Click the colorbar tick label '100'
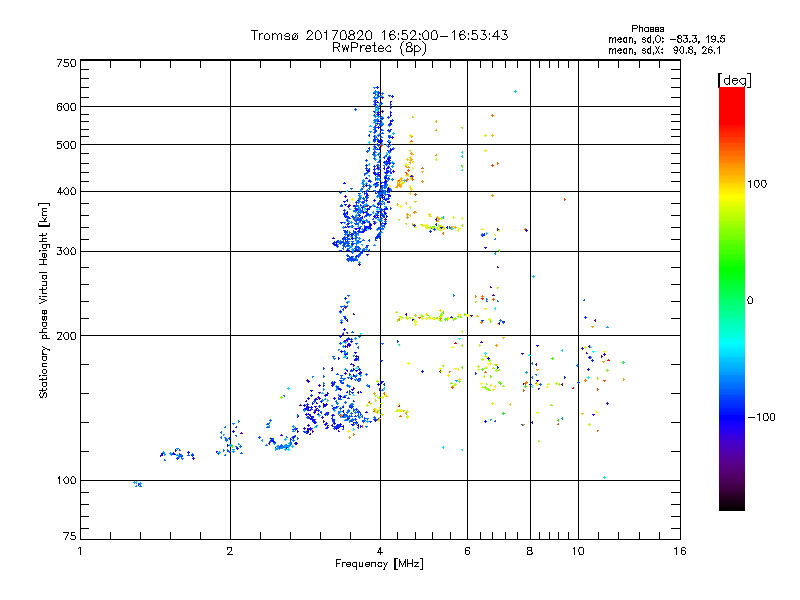Image resolution: width=800 pixels, height=600 pixels. click(757, 184)
